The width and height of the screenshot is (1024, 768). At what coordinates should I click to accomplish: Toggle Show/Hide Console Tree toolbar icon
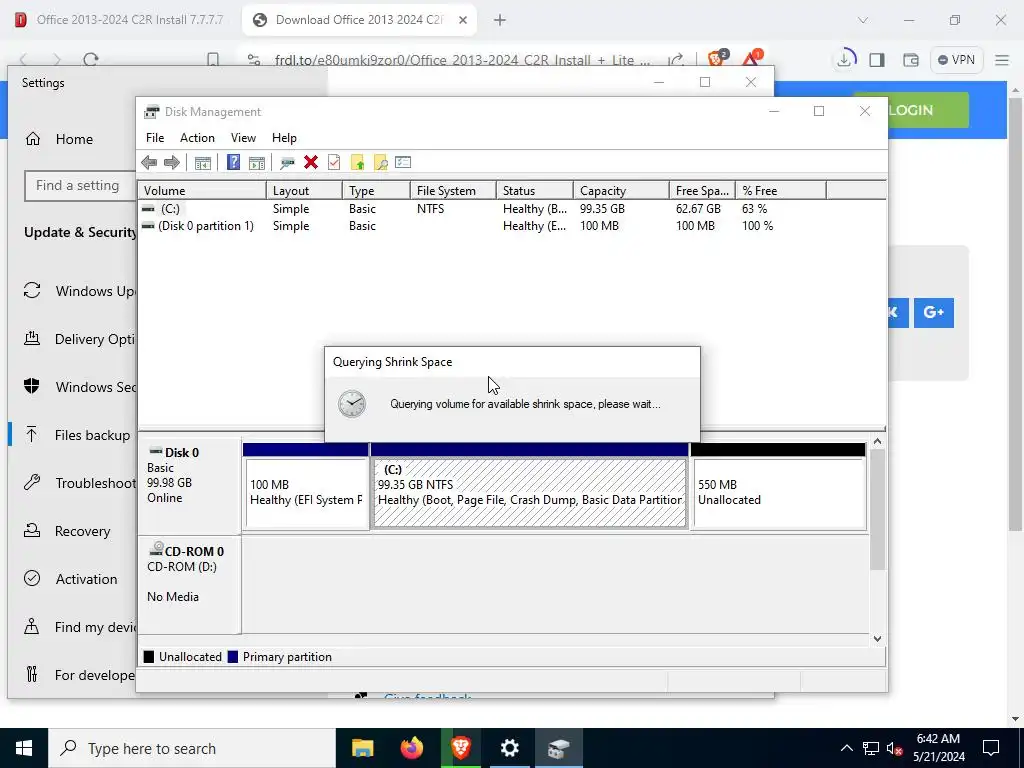pos(202,163)
